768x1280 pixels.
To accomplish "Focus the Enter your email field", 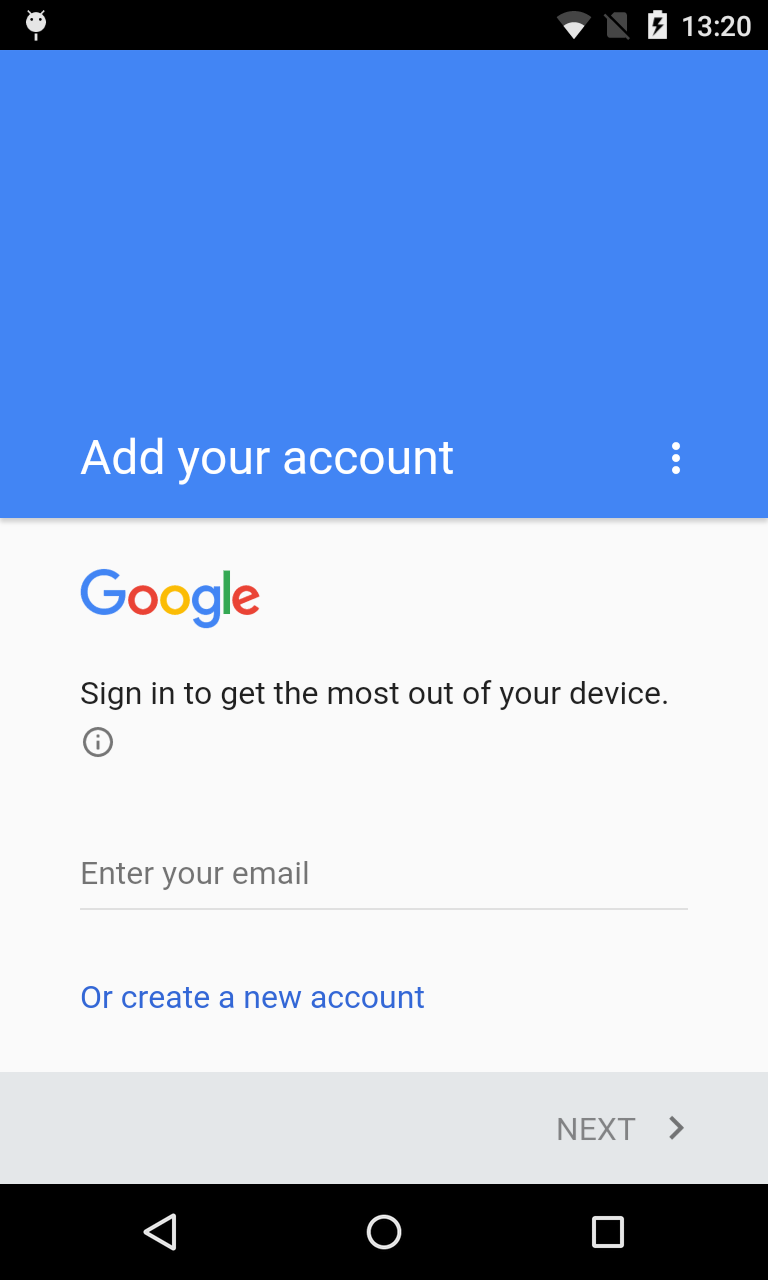I will 384,874.
